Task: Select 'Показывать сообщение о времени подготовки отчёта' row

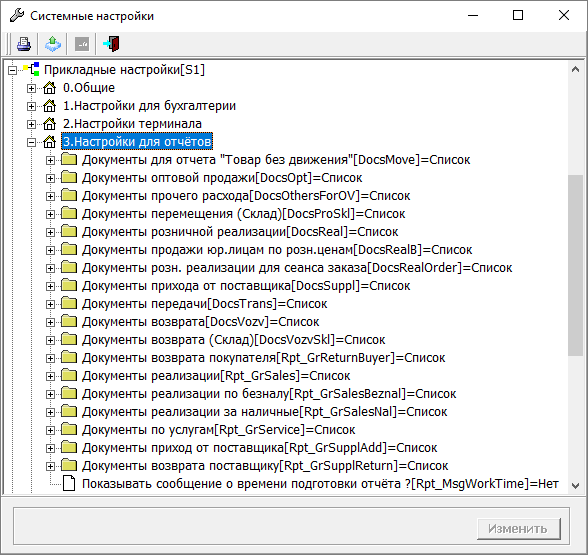Action: [320, 484]
